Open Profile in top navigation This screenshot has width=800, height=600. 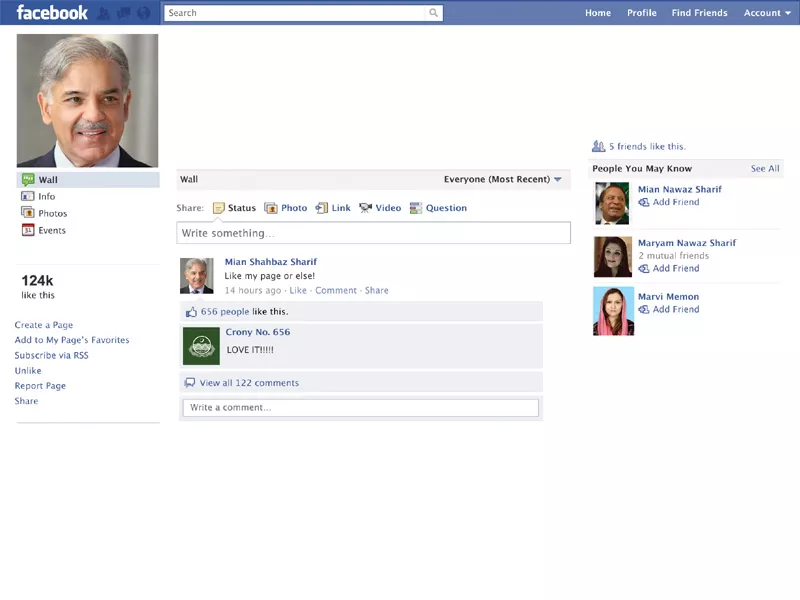642,13
